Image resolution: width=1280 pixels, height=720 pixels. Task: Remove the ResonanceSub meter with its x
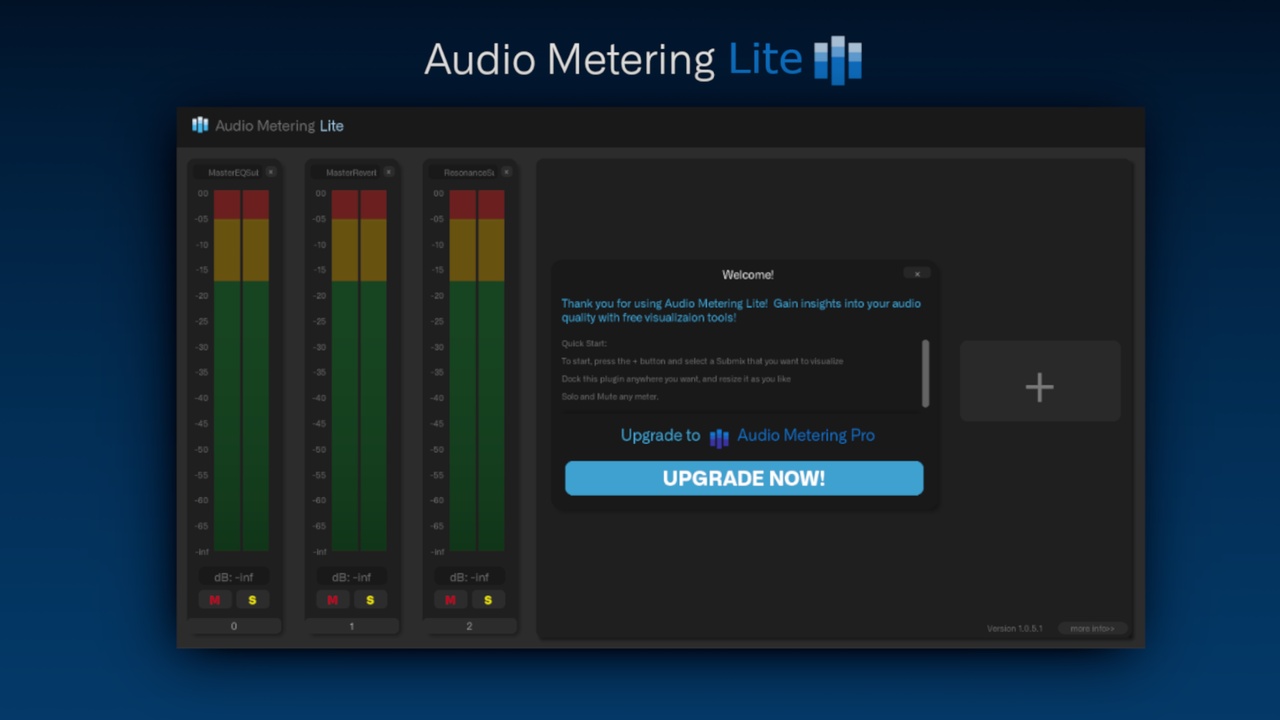pyautogui.click(x=506, y=172)
